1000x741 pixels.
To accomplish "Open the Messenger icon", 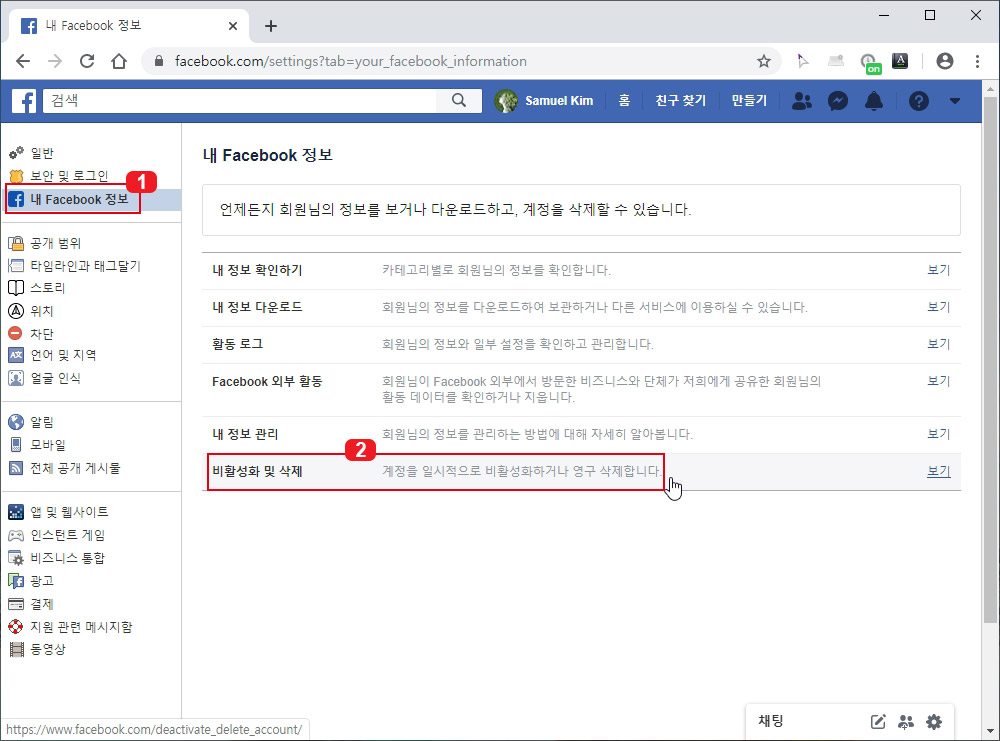I will [837, 101].
